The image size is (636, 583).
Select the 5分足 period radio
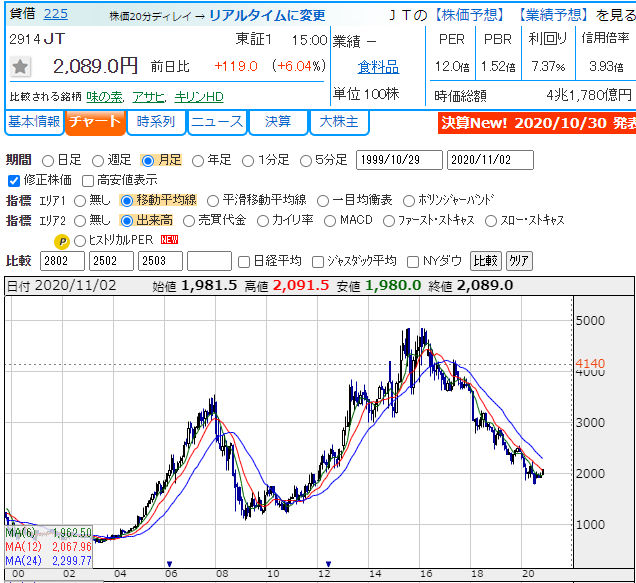coord(305,161)
